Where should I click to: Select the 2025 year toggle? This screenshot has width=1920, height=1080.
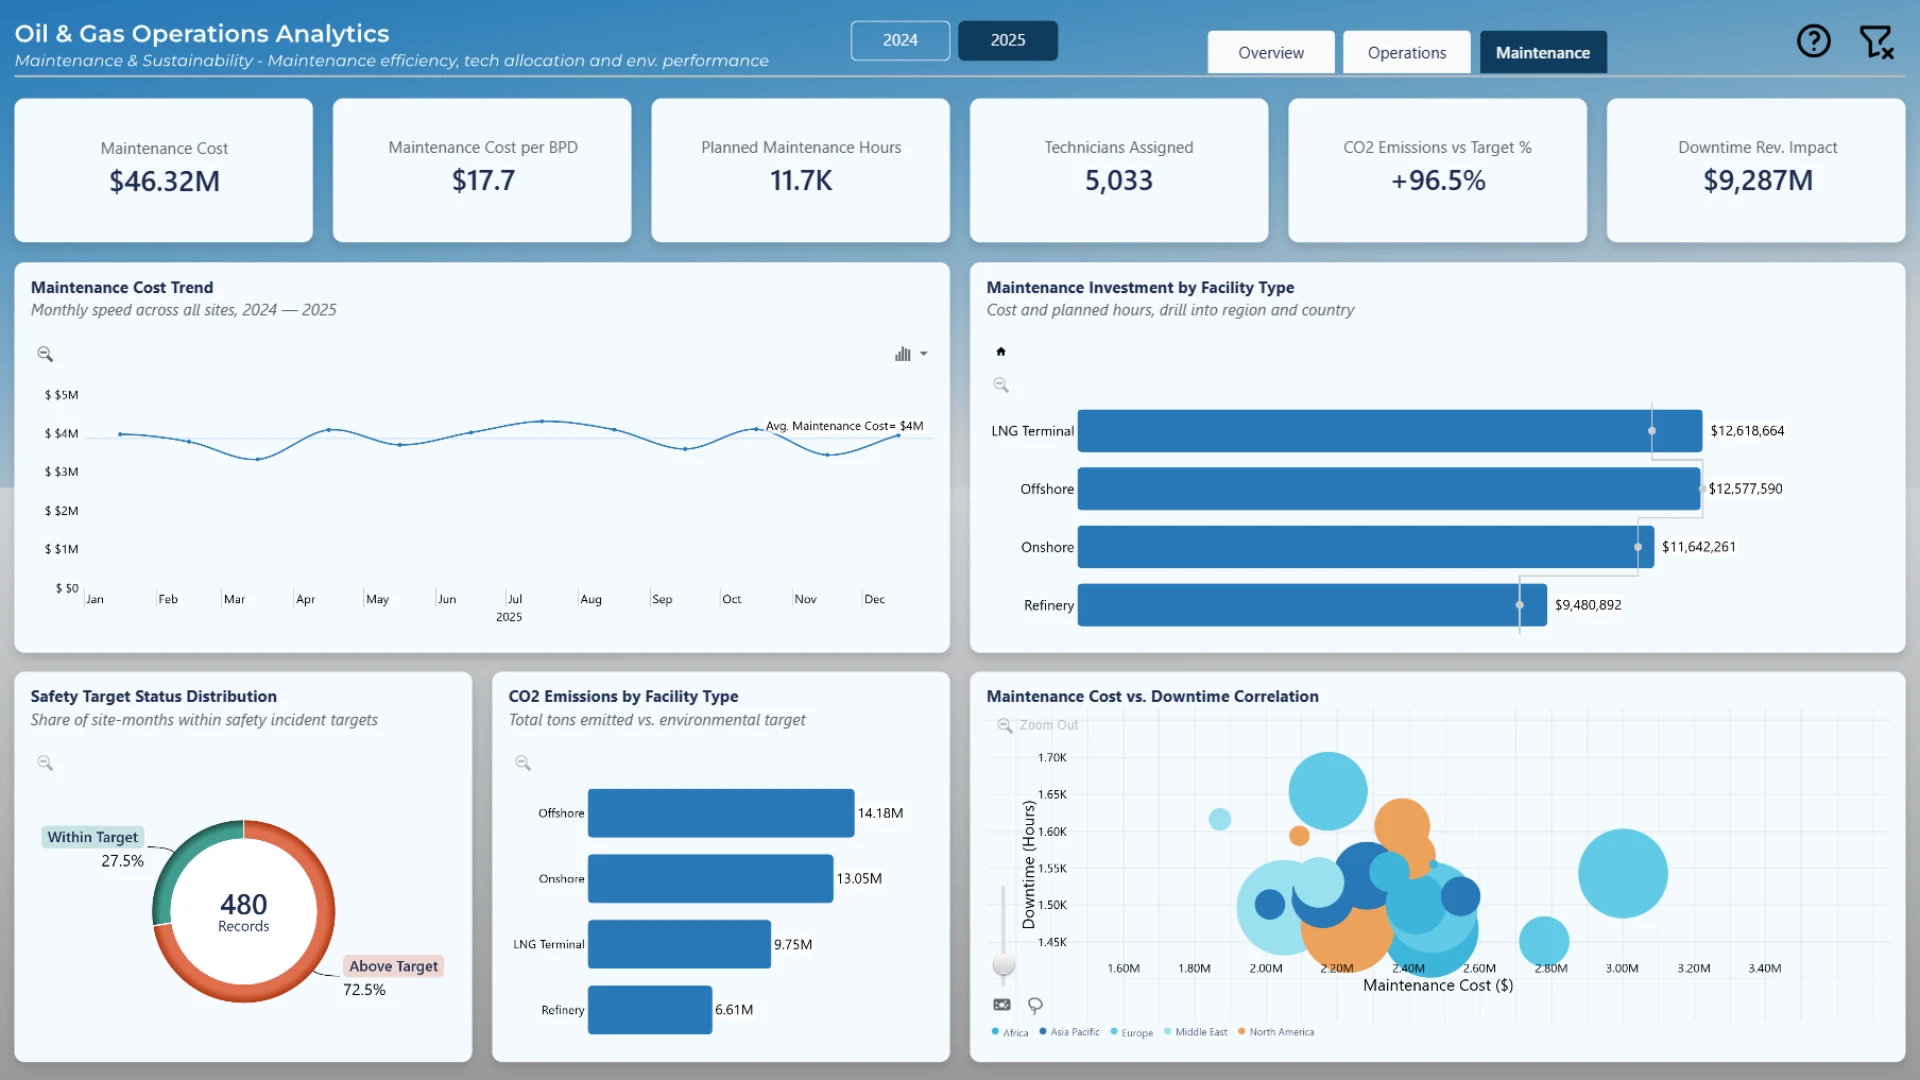click(1008, 40)
